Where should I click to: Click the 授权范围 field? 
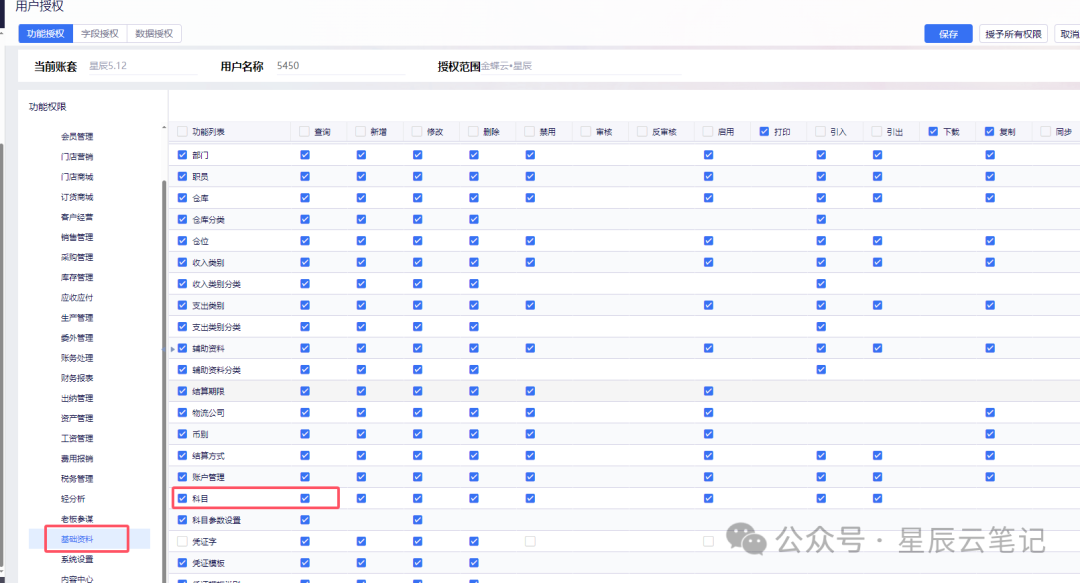(581, 66)
